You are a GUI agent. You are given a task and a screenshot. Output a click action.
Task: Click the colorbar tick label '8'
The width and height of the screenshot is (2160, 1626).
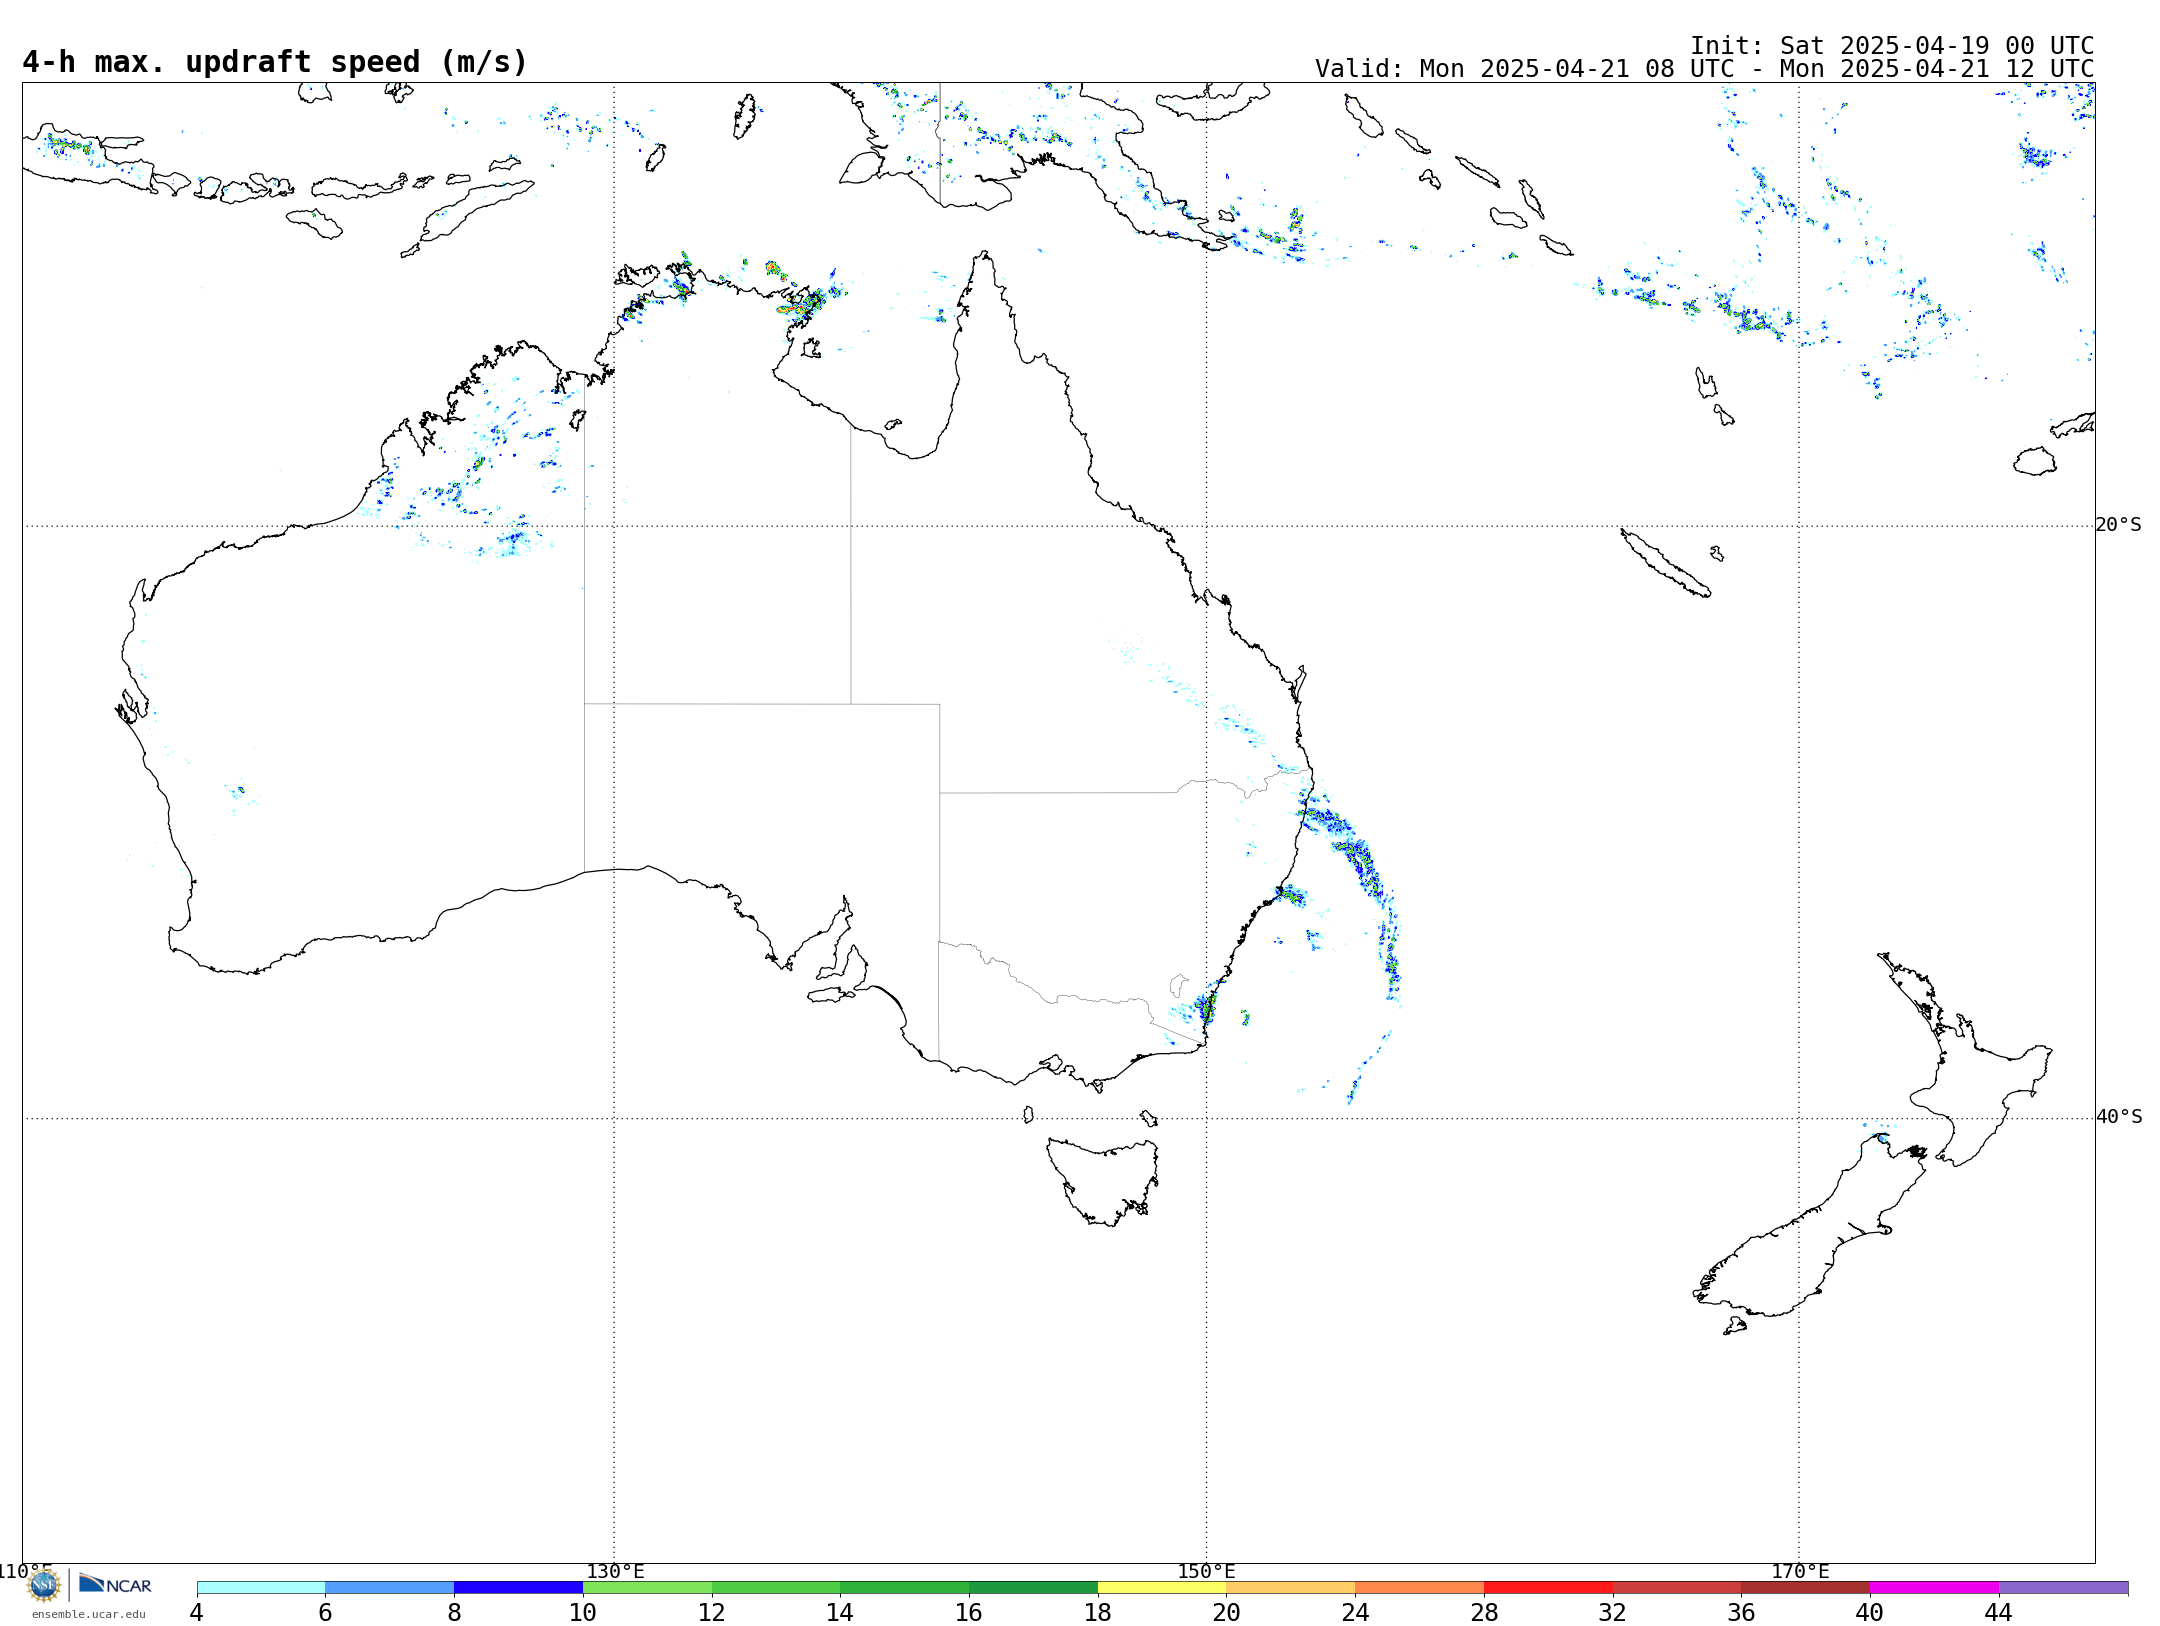point(454,1612)
